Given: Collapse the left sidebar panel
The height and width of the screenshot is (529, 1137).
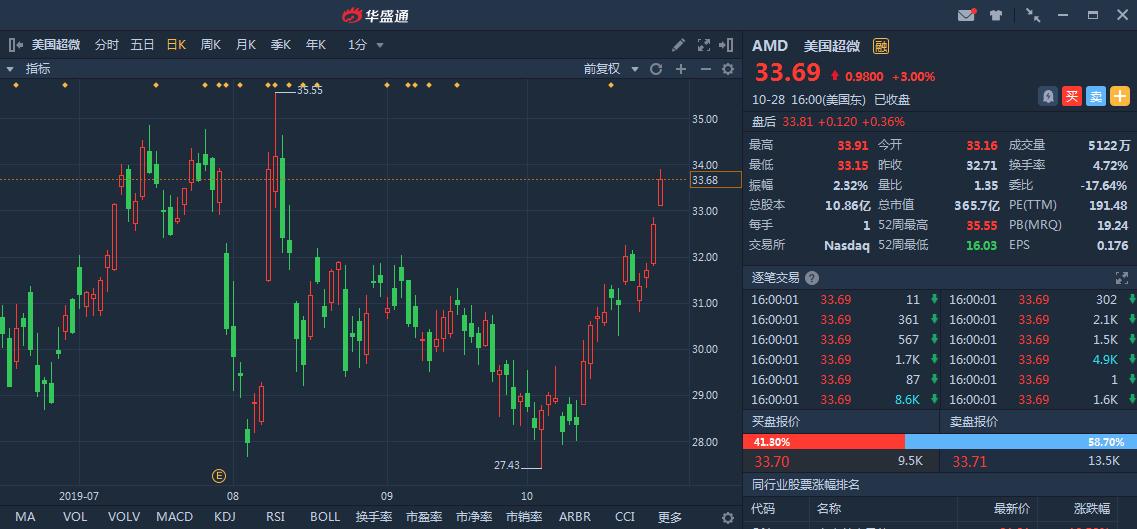Looking at the screenshot, I should (15, 45).
